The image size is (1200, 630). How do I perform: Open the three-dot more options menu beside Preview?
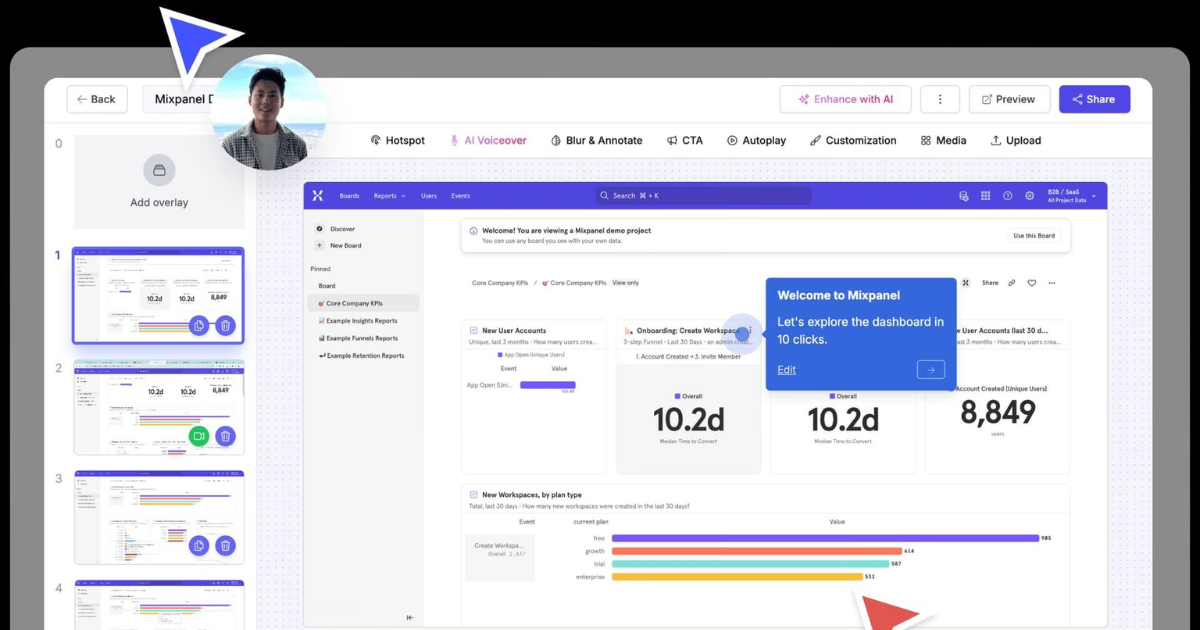point(940,99)
